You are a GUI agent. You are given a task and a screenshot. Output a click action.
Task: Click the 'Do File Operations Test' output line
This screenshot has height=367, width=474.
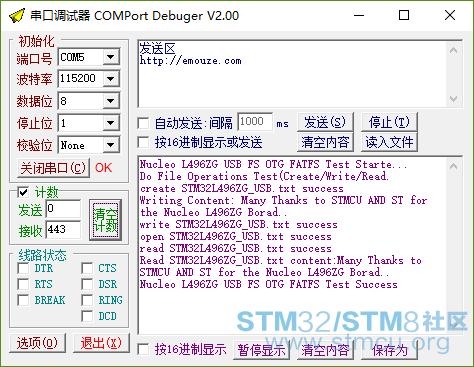pyautogui.click(x=264, y=176)
